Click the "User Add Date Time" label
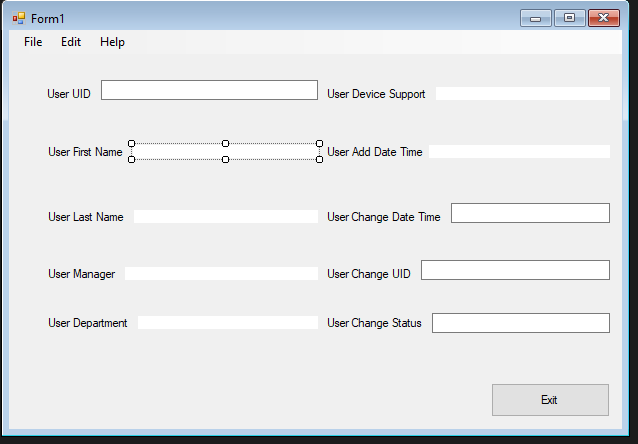The height and width of the screenshot is (444, 638). (x=375, y=152)
